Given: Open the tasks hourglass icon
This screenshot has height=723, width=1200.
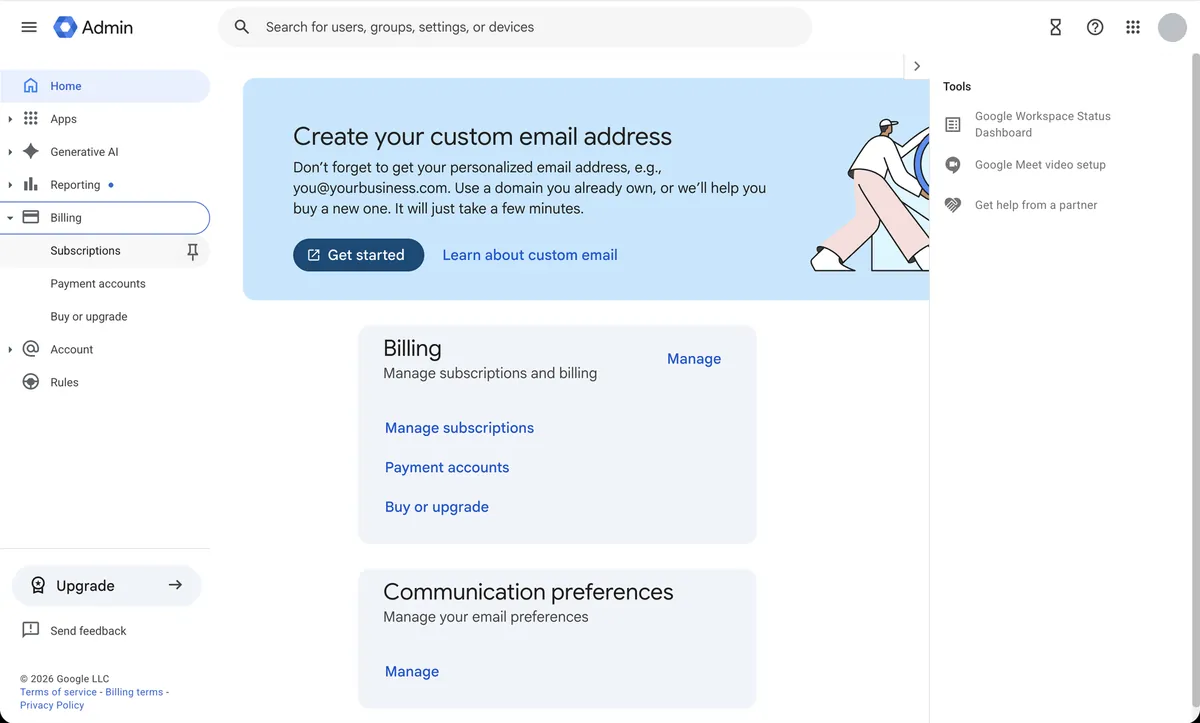Looking at the screenshot, I should [x=1055, y=27].
